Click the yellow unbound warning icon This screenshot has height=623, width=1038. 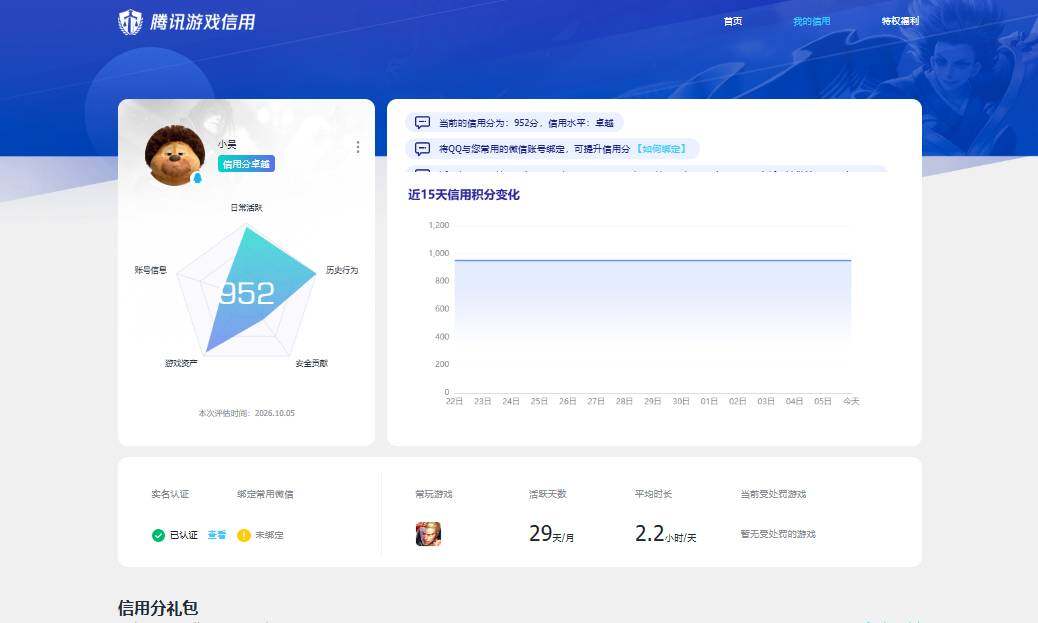click(244, 535)
